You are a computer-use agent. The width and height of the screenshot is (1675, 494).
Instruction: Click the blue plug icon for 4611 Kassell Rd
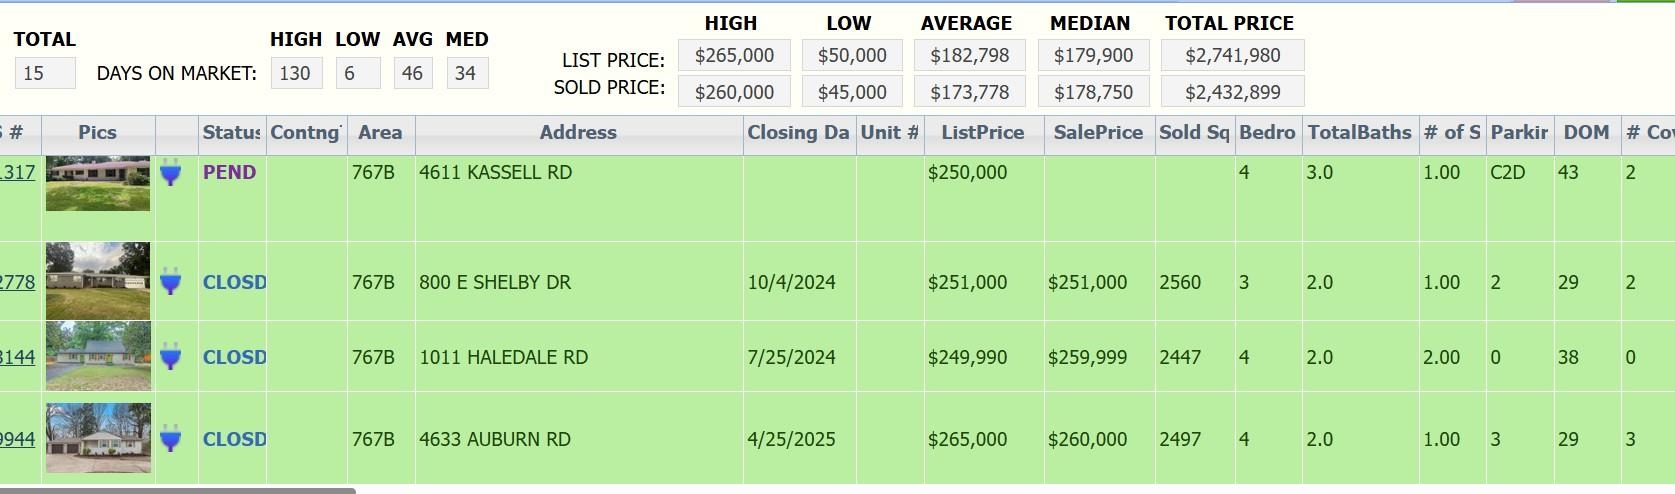click(x=171, y=174)
